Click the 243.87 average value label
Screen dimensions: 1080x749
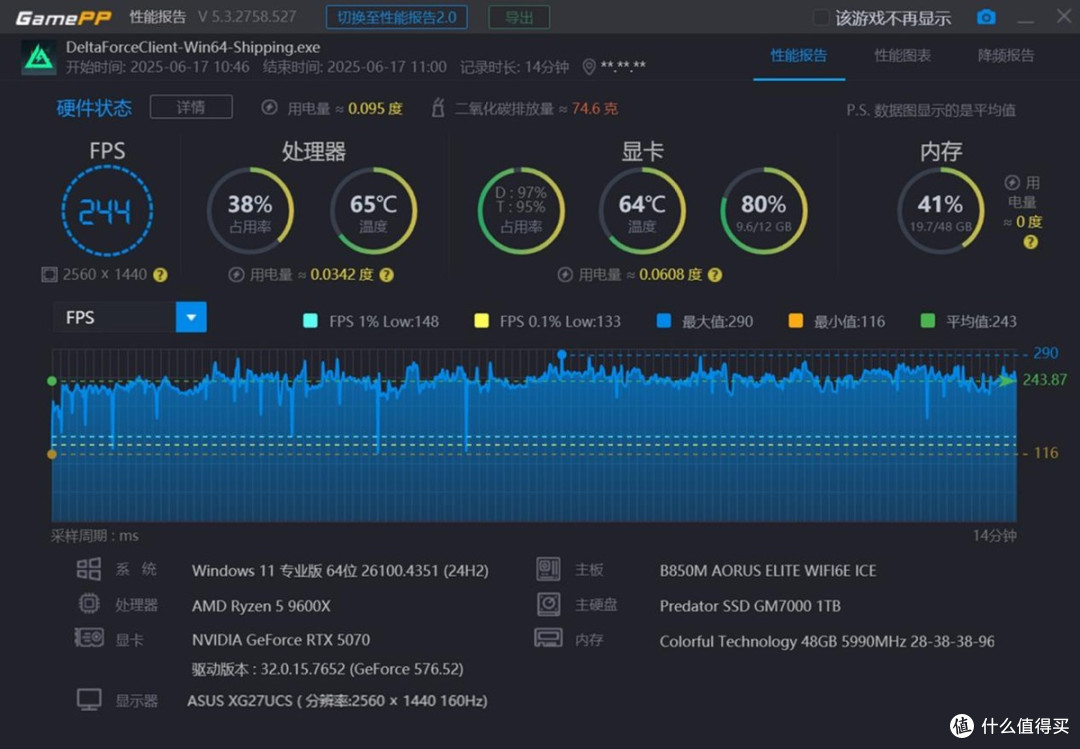click(x=1044, y=380)
